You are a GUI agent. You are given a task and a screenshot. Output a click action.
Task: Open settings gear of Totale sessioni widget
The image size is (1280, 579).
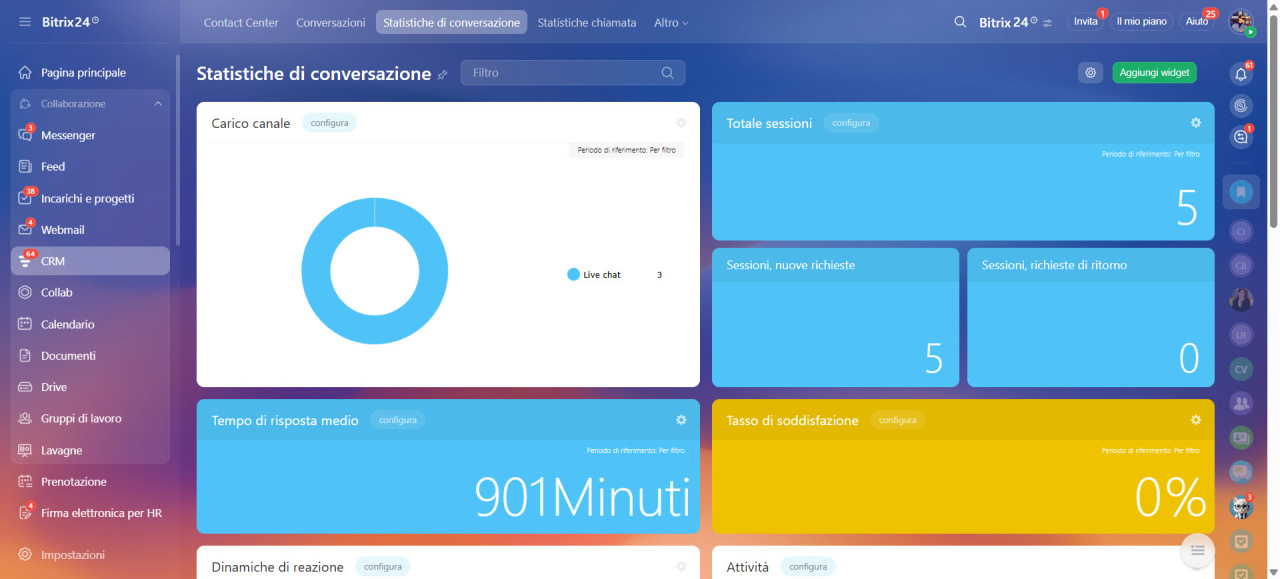1195,123
